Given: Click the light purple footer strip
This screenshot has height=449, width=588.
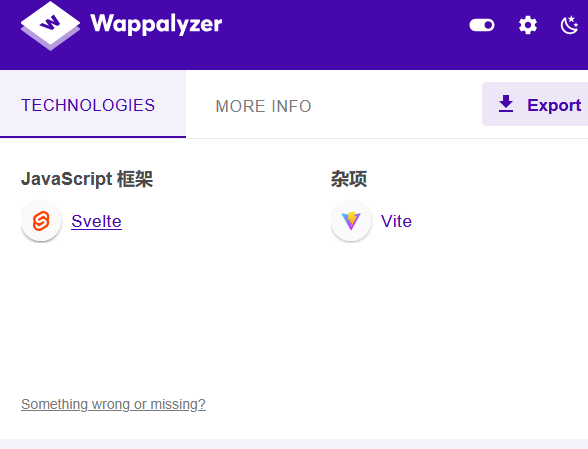Looking at the screenshot, I should pyautogui.click(x=294, y=444).
